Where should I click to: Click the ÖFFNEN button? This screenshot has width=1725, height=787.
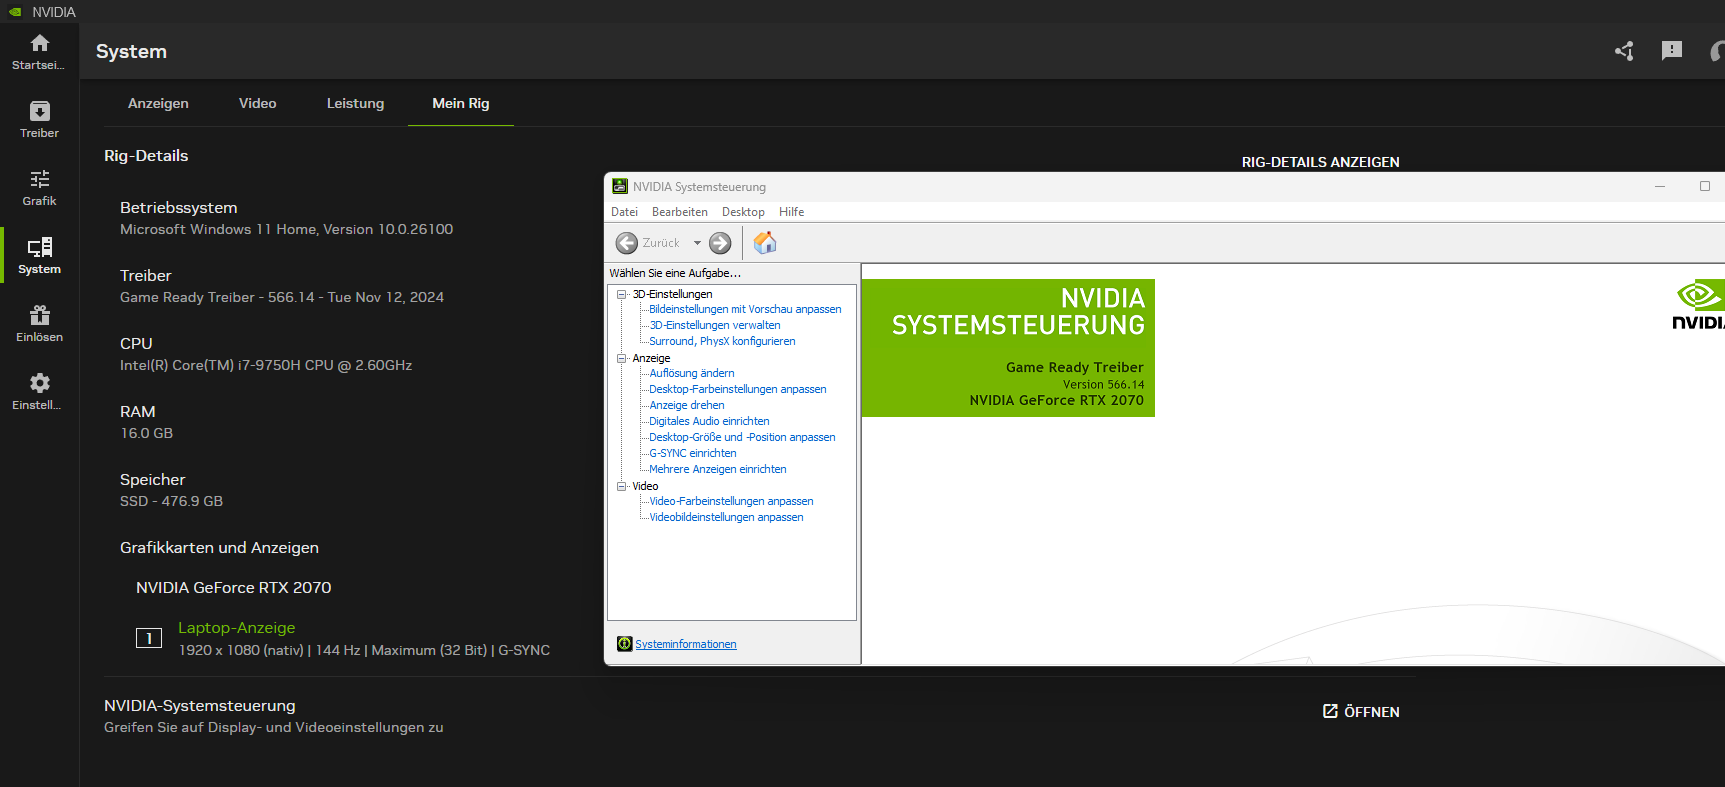[x=1361, y=711]
